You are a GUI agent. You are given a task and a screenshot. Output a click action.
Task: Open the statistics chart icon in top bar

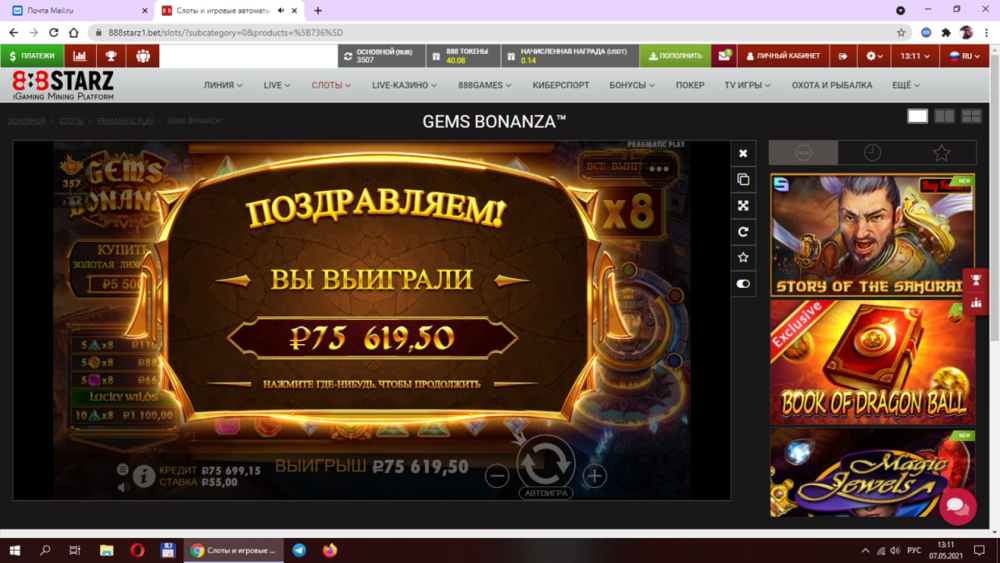pyautogui.click(x=80, y=56)
